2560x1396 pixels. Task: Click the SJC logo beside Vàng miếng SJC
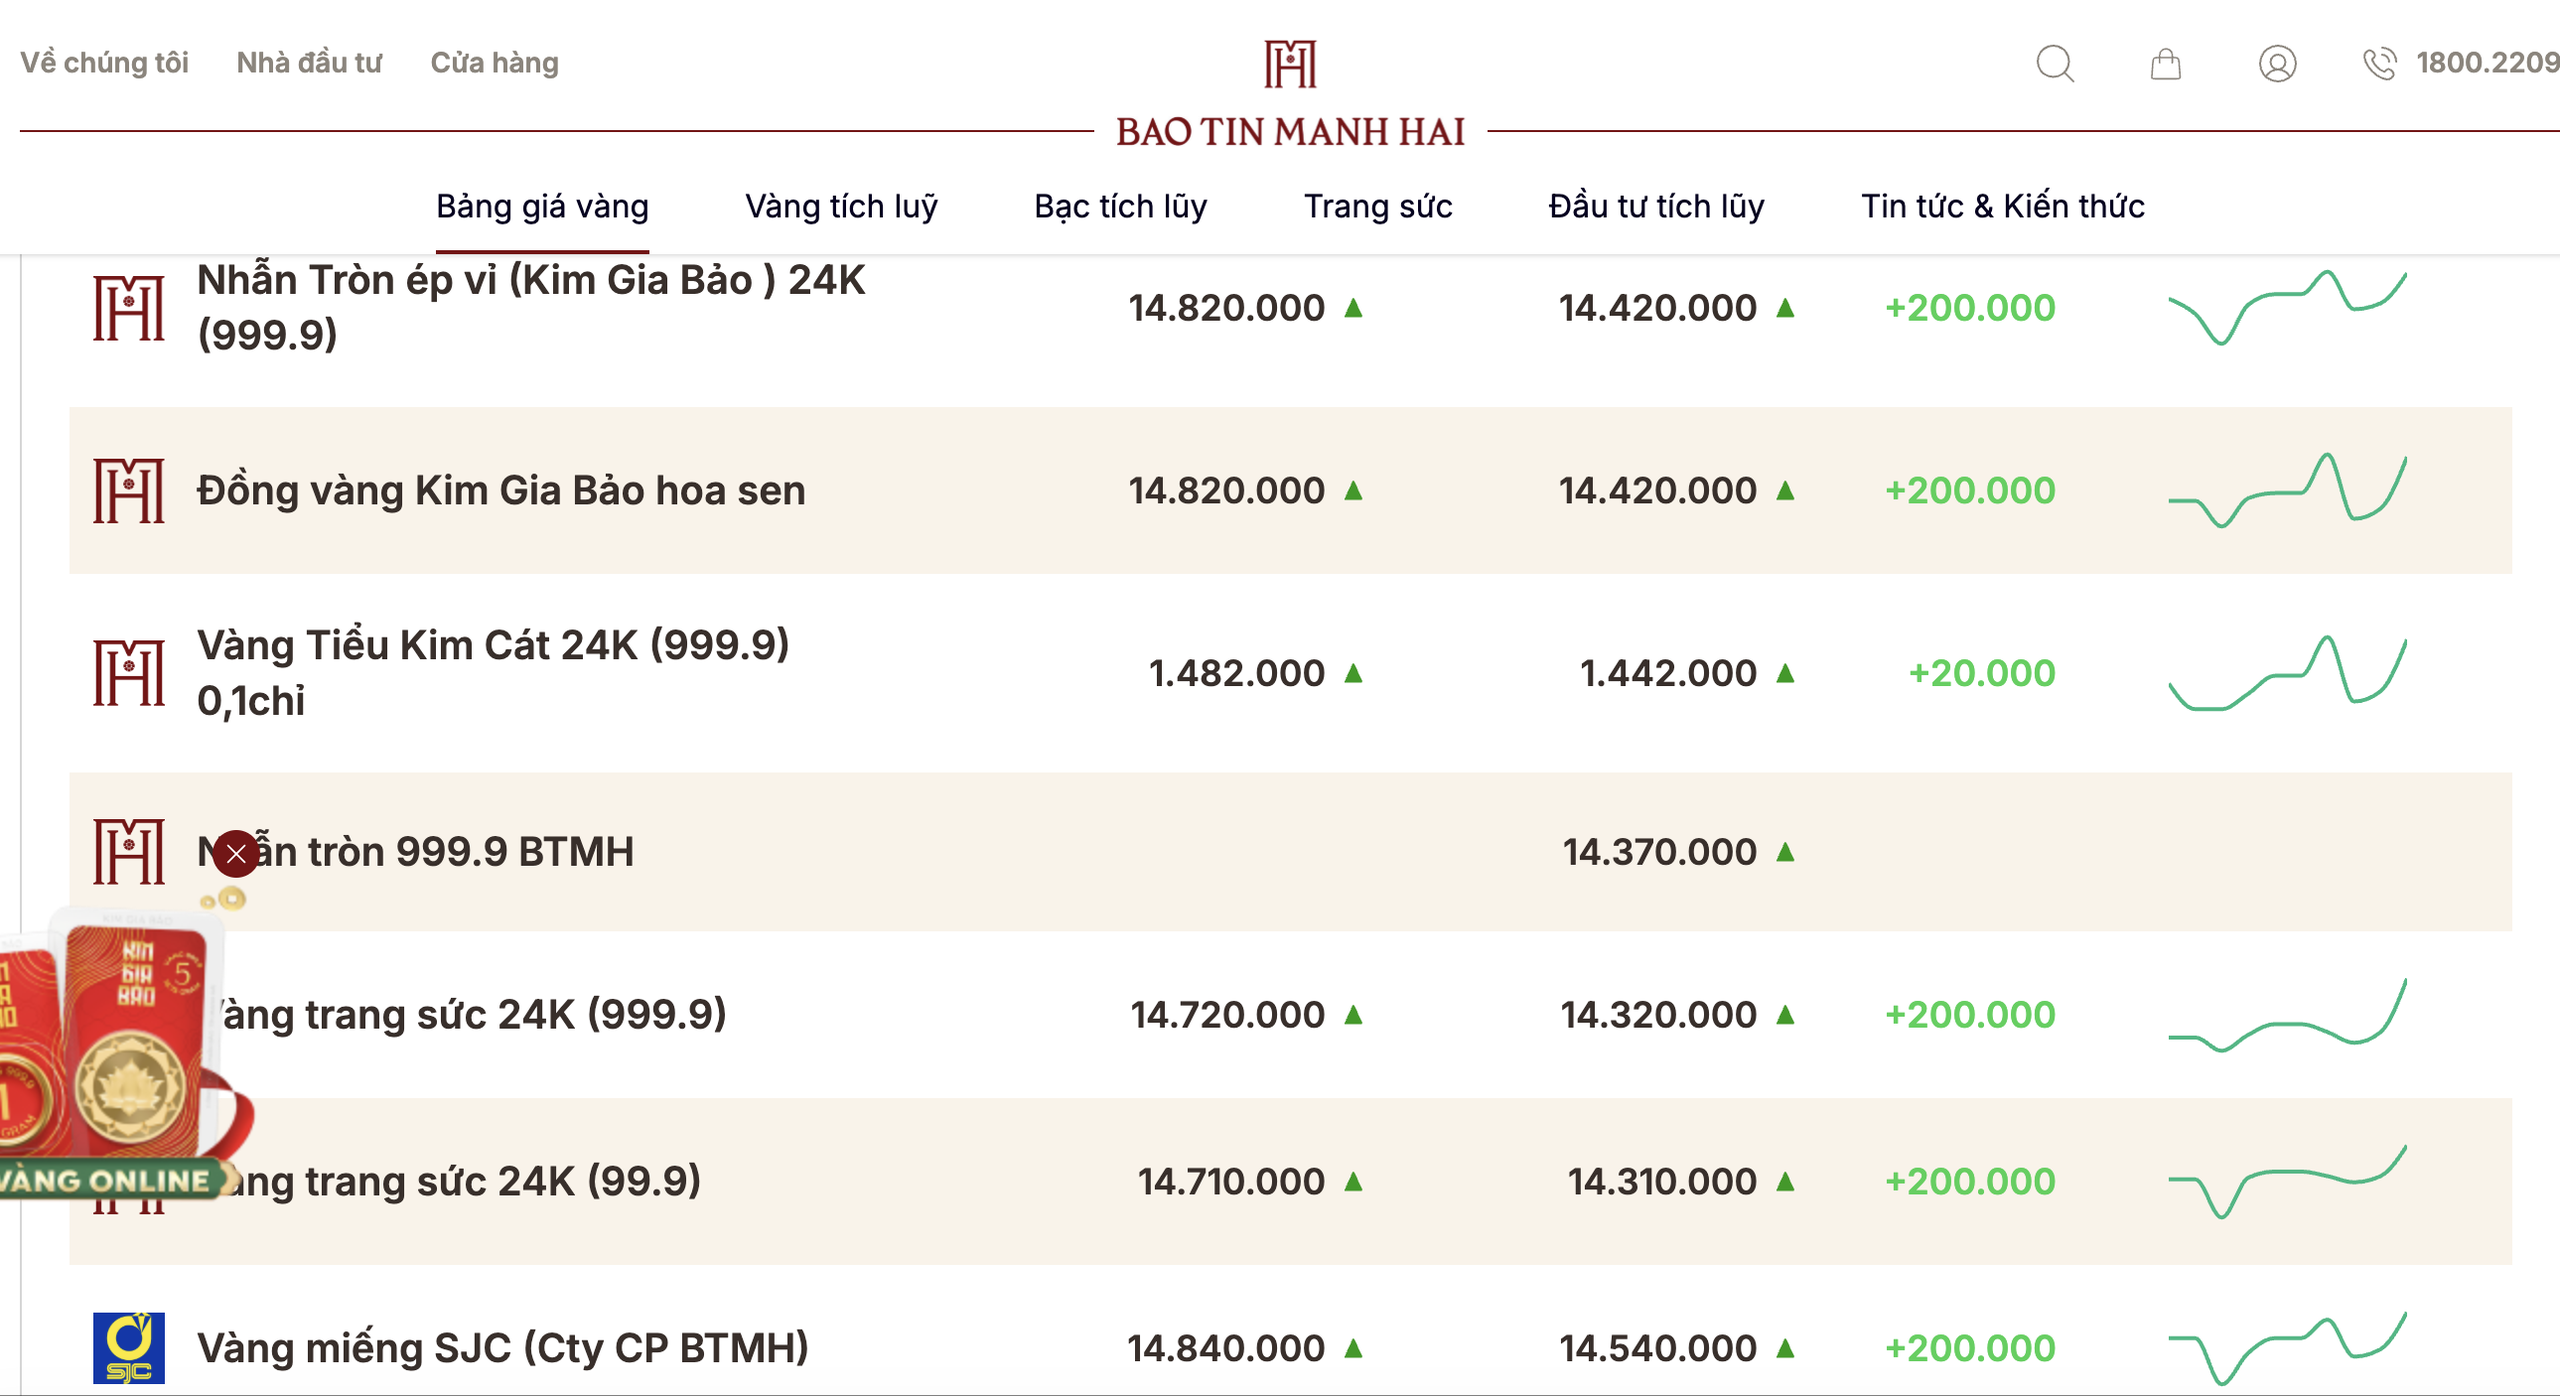pos(129,1347)
